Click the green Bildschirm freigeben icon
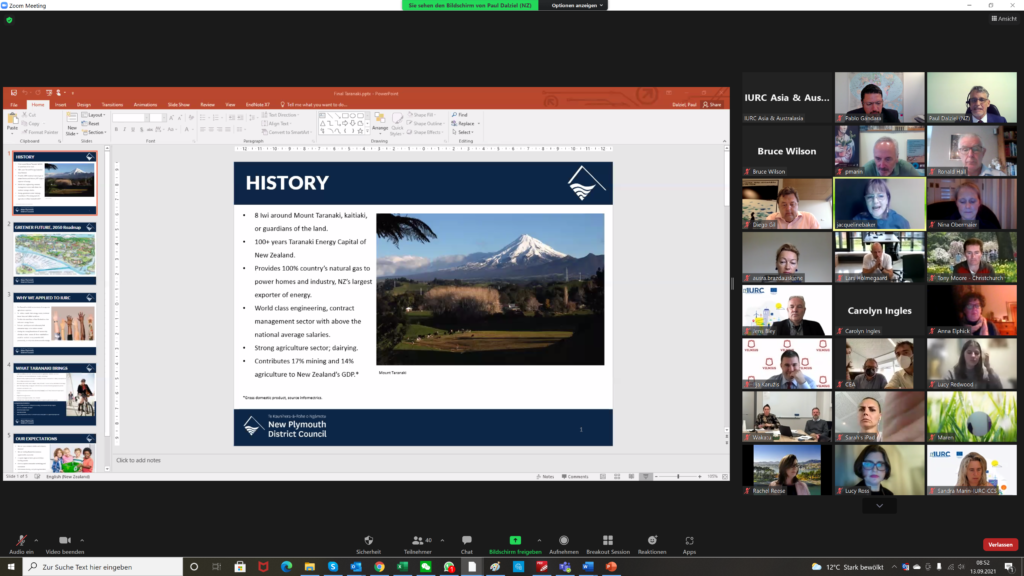Viewport: 1024px width, 576px height. tap(515, 540)
